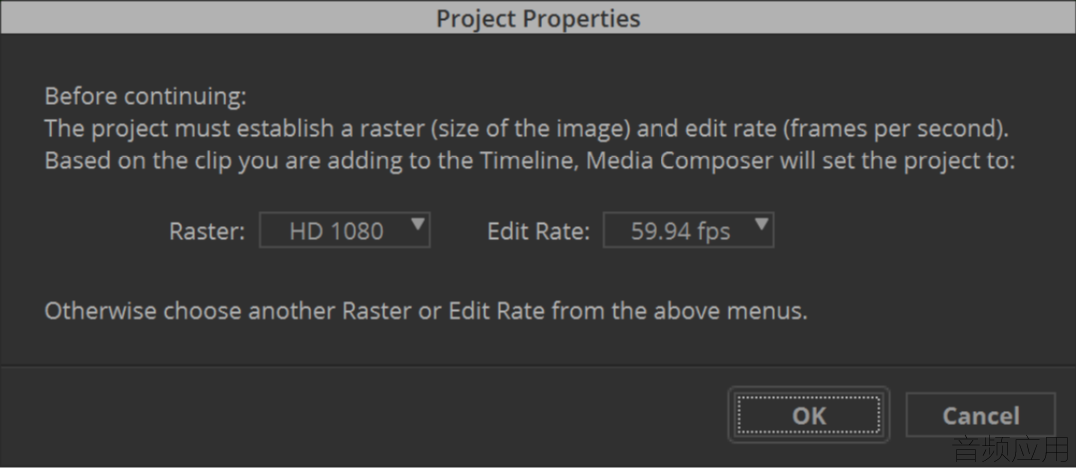The width and height of the screenshot is (1076, 468).
Task: Click the "59.94 fps" value text
Action: pyautogui.click(x=680, y=231)
